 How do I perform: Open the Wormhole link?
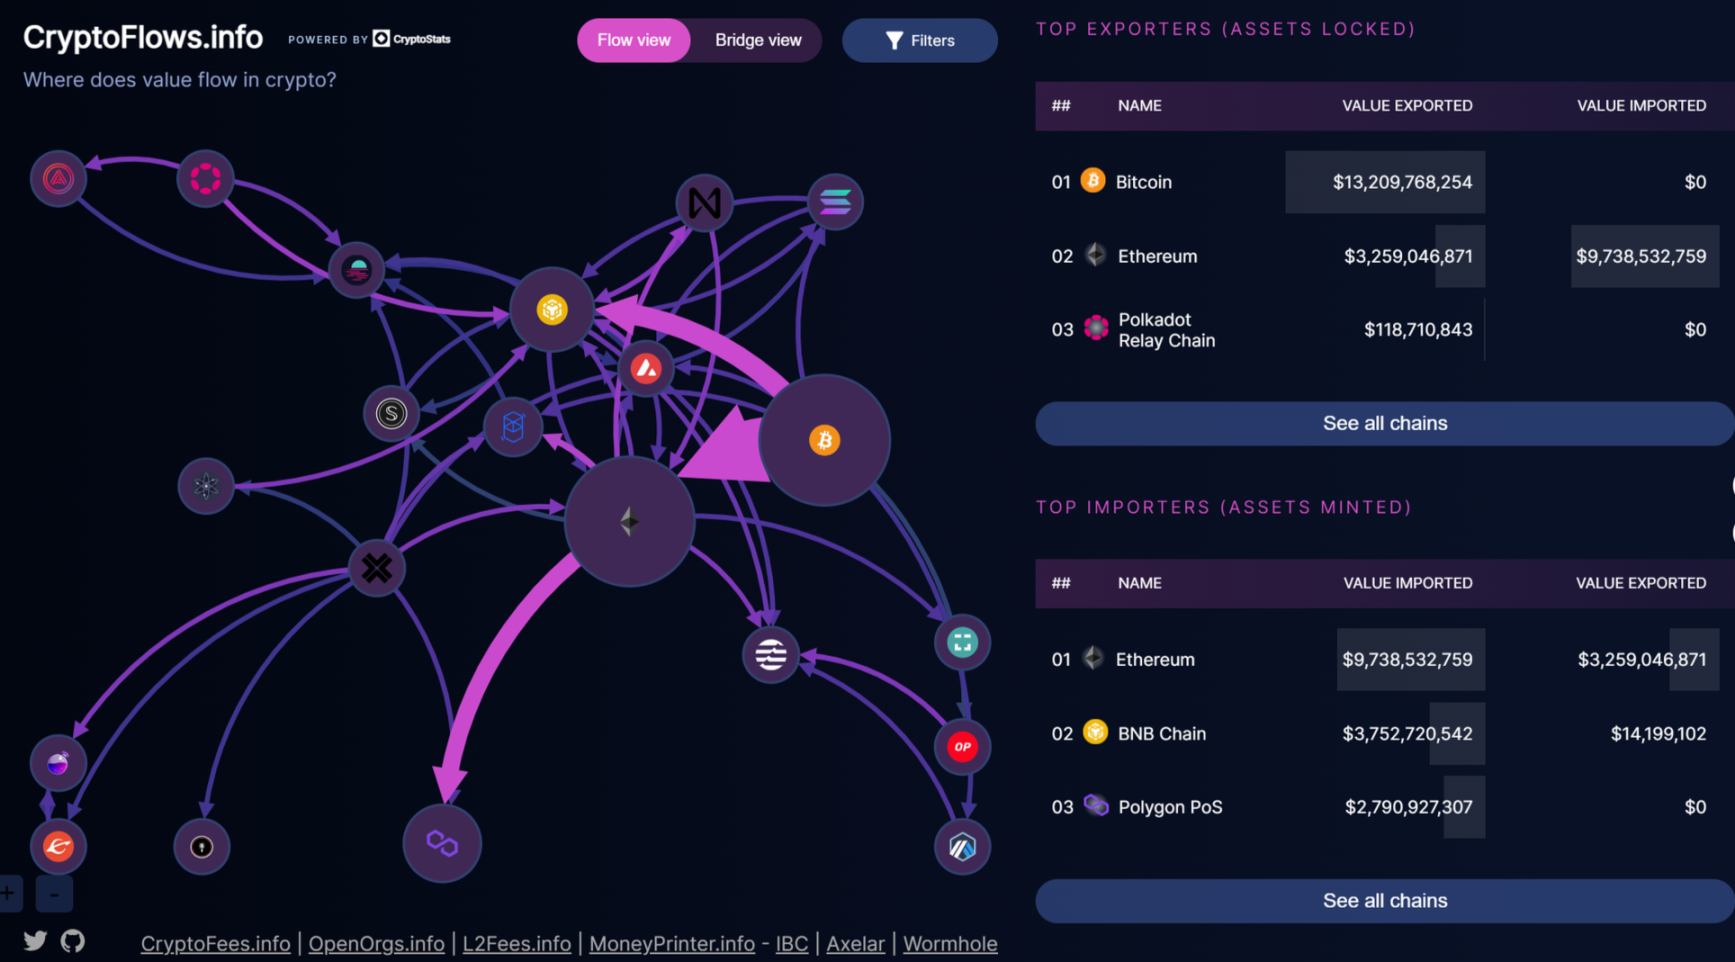[950, 943]
